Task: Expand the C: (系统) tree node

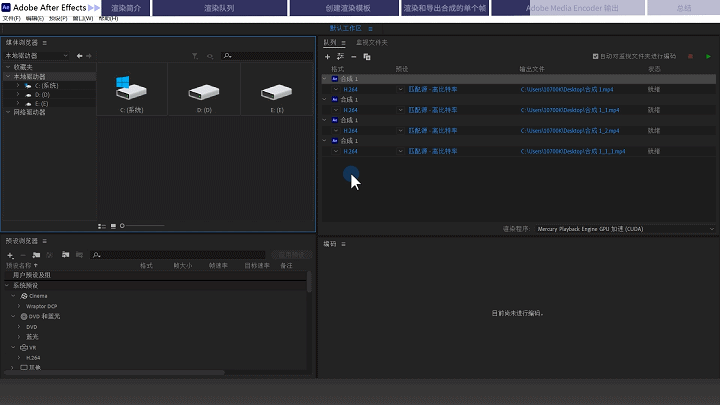Action: point(18,85)
